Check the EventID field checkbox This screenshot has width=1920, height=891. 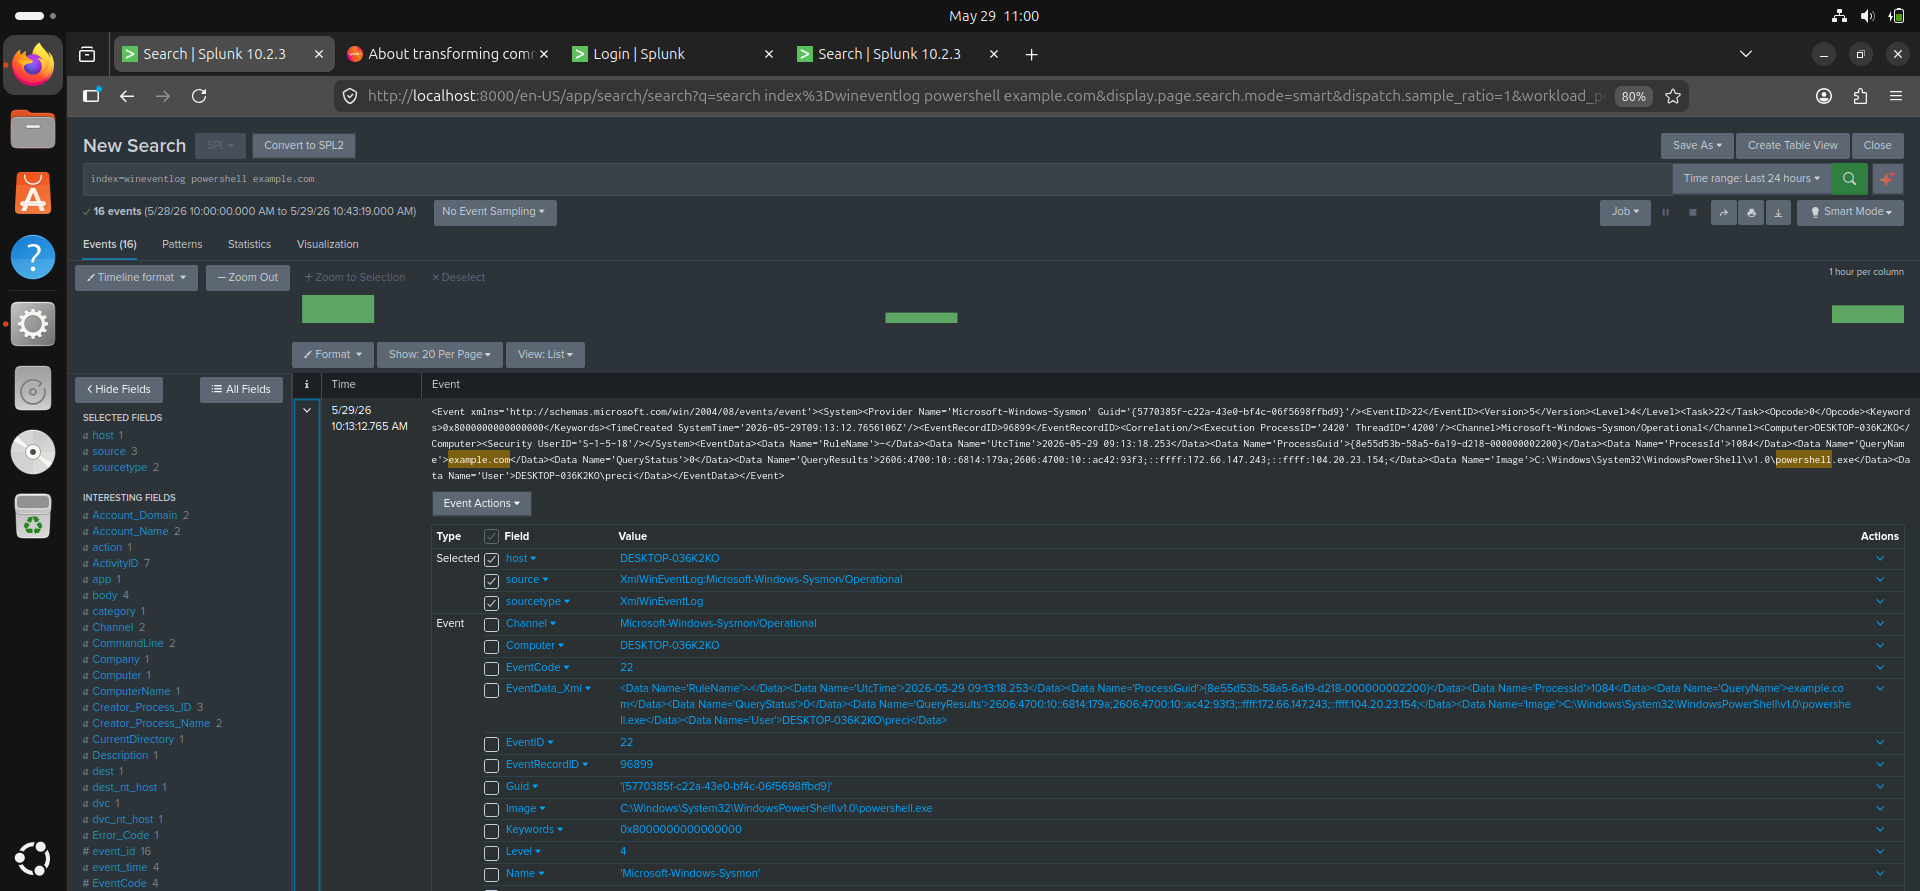point(491,744)
